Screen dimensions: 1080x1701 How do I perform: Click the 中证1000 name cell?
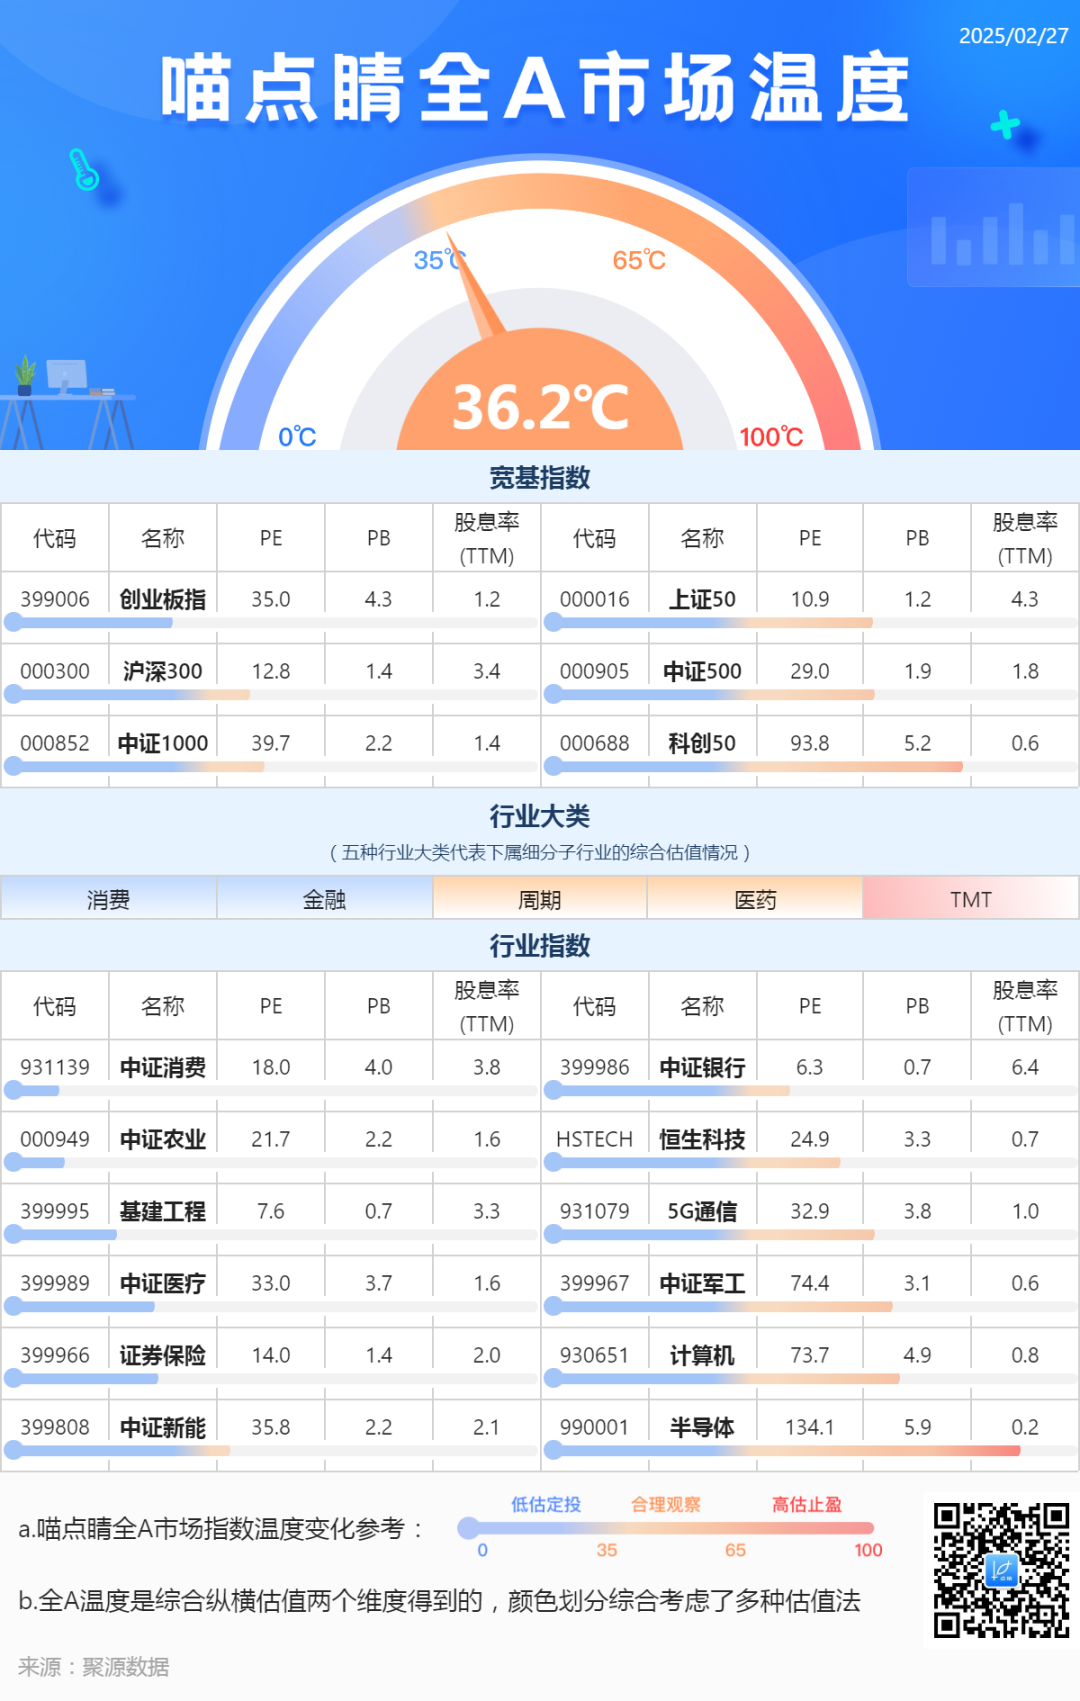tap(163, 743)
